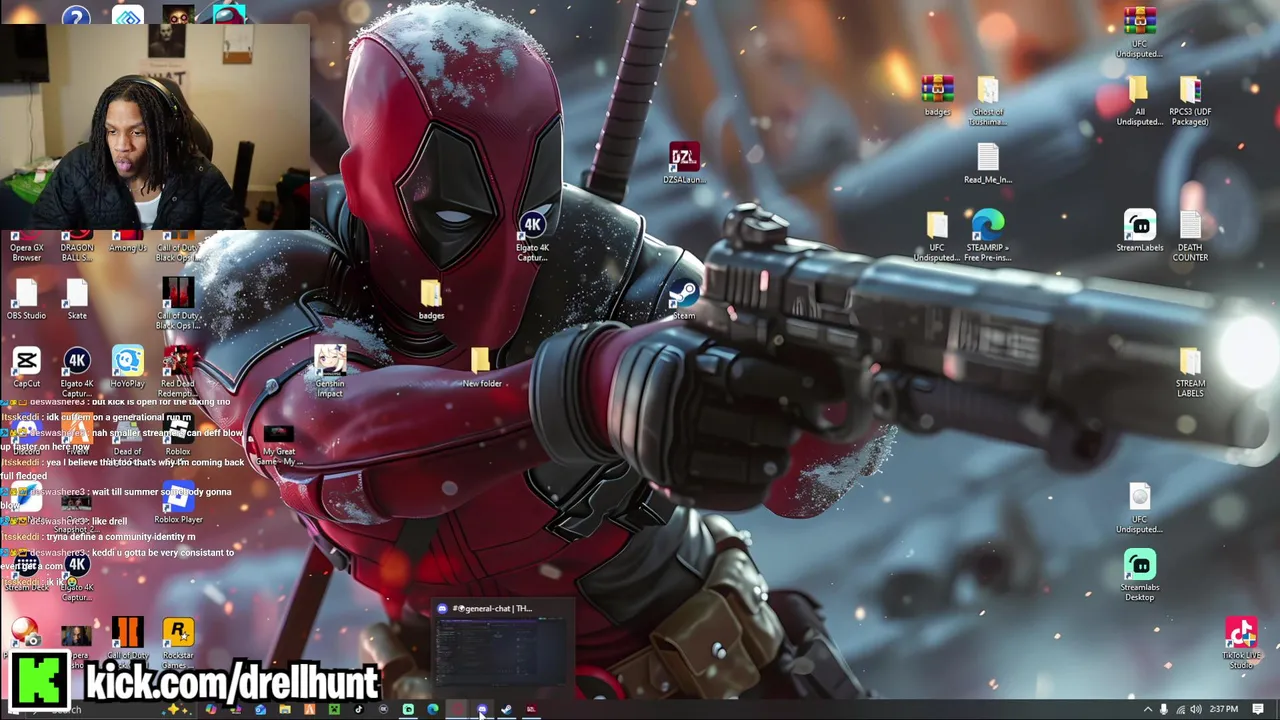
Task: Open CapCut desktop shortcut
Action: click(x=26, y=367)
